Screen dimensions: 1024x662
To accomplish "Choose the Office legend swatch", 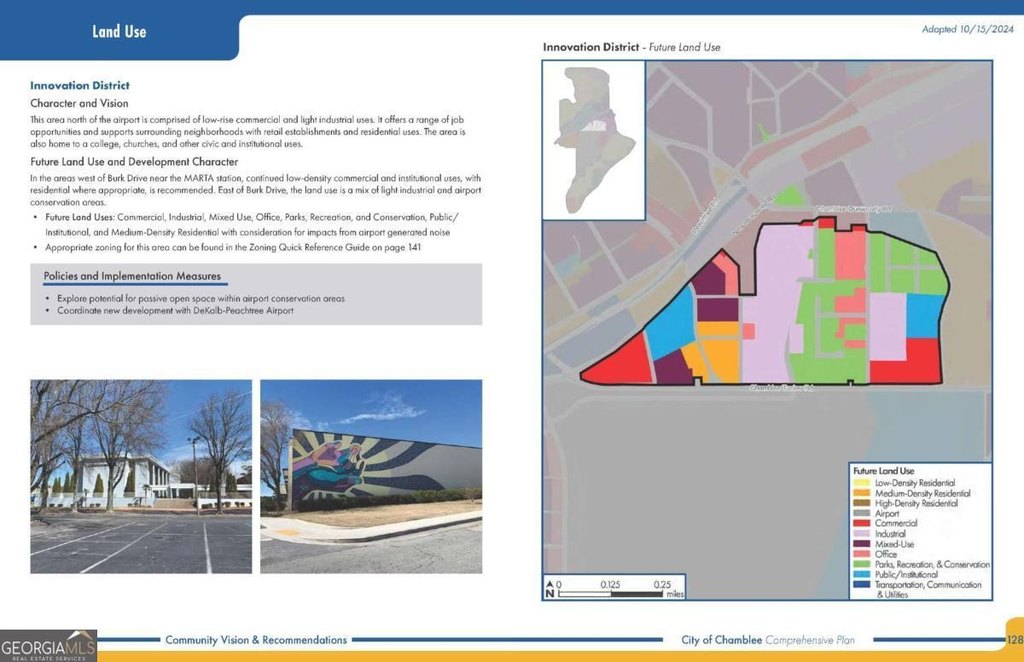I will 861,554.
